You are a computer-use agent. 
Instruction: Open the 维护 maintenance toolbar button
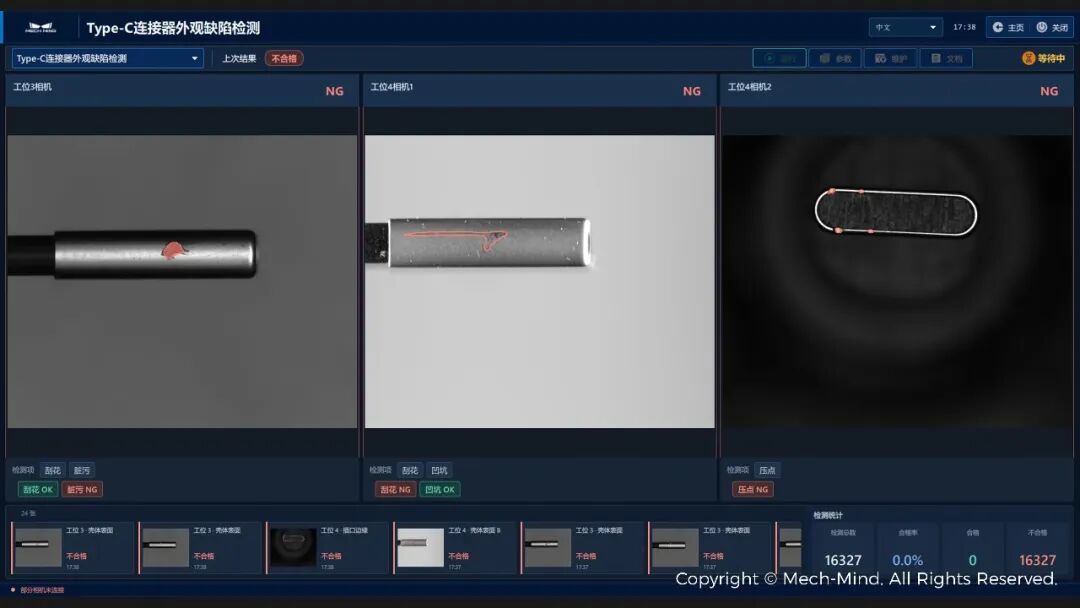coord(891,59)
